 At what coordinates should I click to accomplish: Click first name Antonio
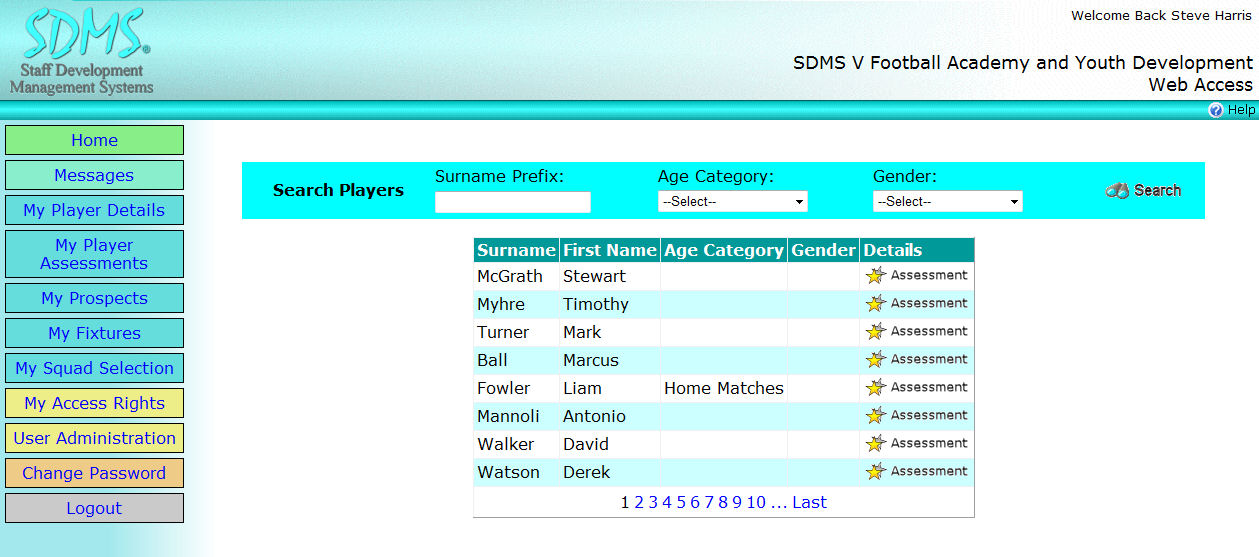(594, 416)
